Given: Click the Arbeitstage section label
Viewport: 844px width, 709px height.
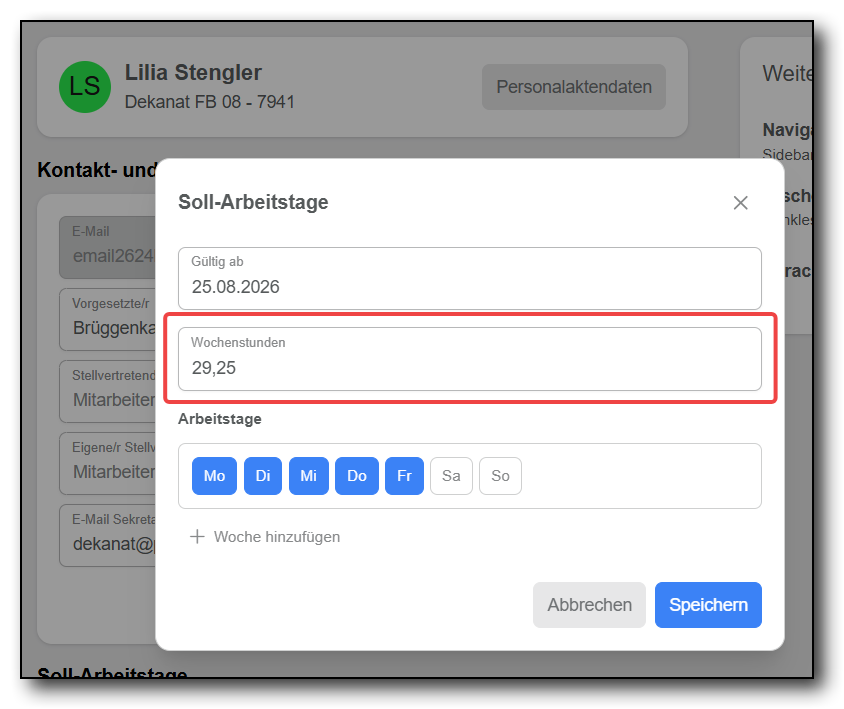Looking at the screenshot, I should point(220,419).
